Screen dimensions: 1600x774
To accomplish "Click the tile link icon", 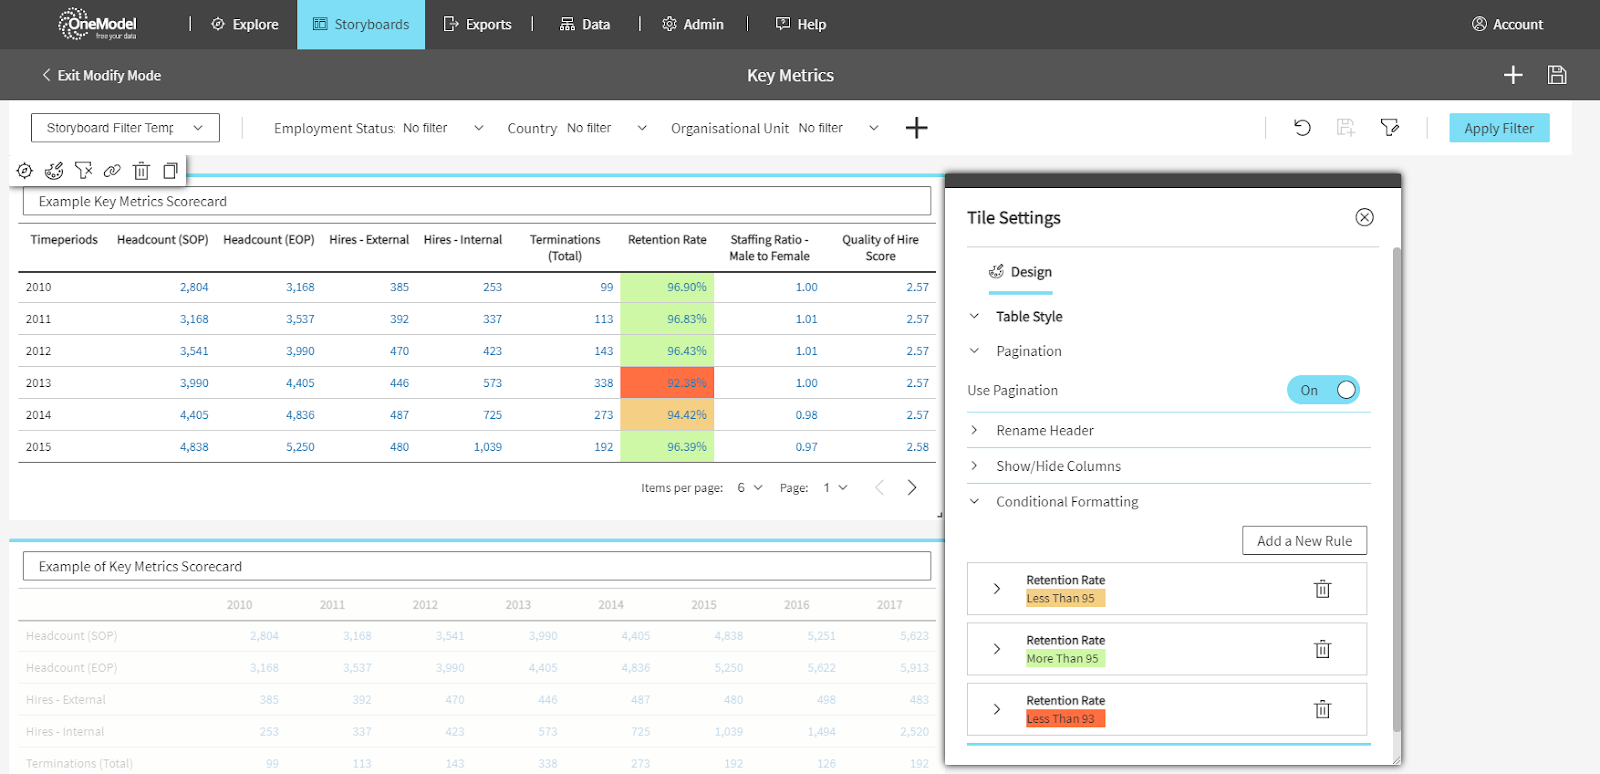I will pyautogui.click(x=112, y=171).
